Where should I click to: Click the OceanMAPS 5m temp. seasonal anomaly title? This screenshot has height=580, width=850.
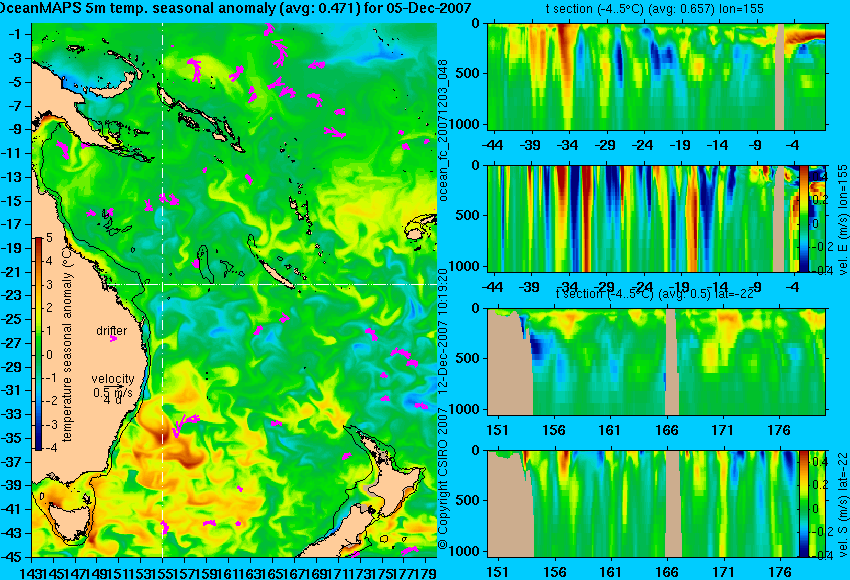click(x=235, y=8)
